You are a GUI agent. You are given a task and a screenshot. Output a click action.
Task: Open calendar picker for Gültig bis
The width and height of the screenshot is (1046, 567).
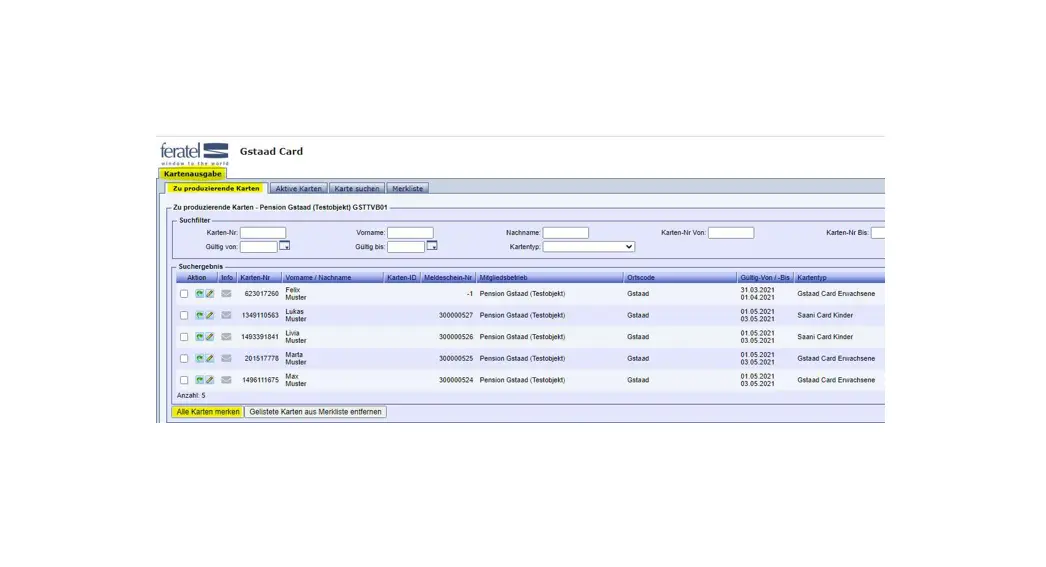click(x=432, y=246)
